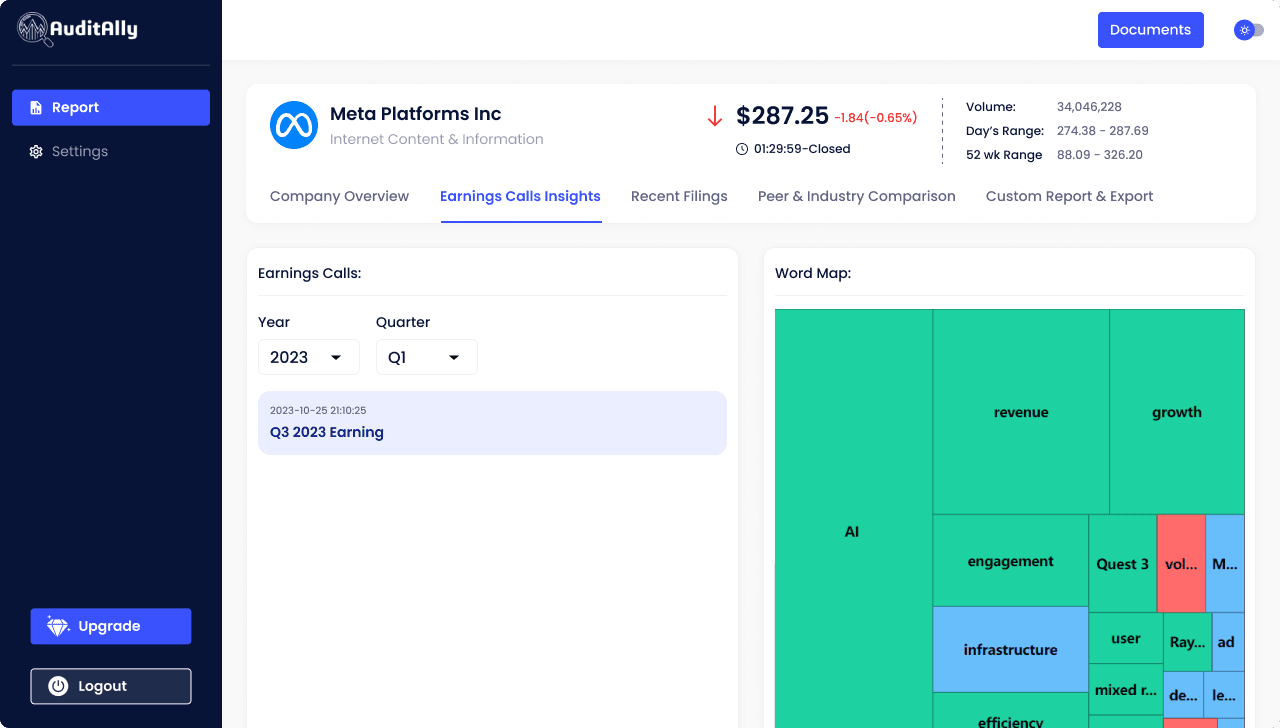Click the Ray... word map tile
1280x728 pixels.
pos(1187,642)
